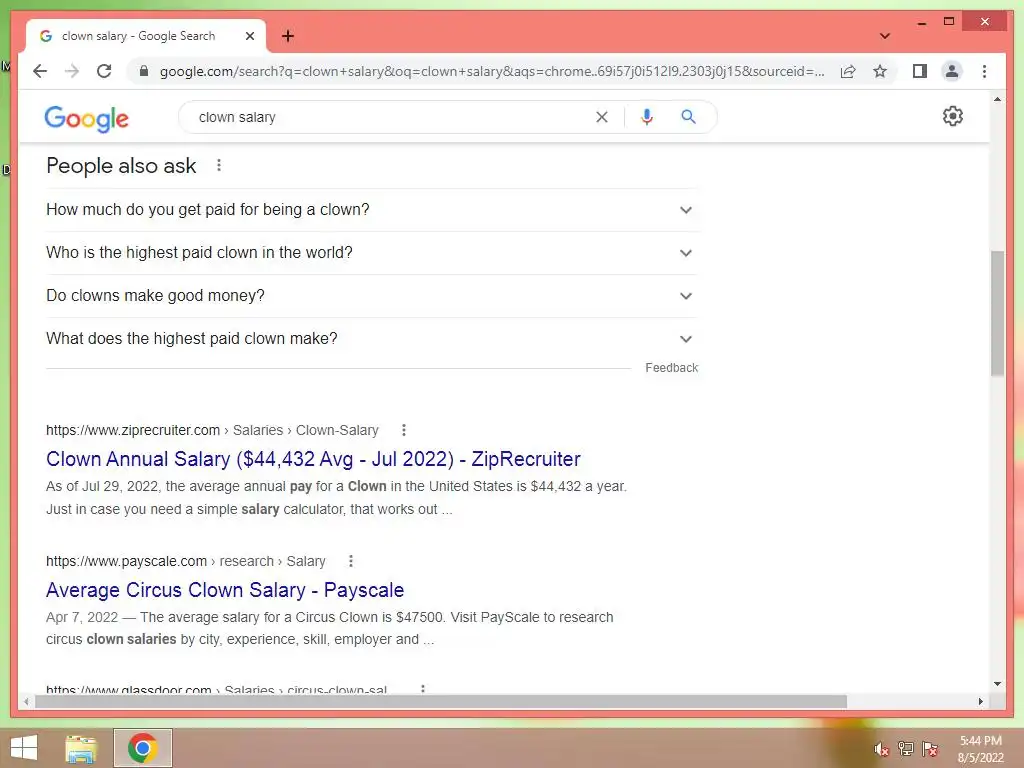Click the Chrome taskbar icon

point(142,748)
